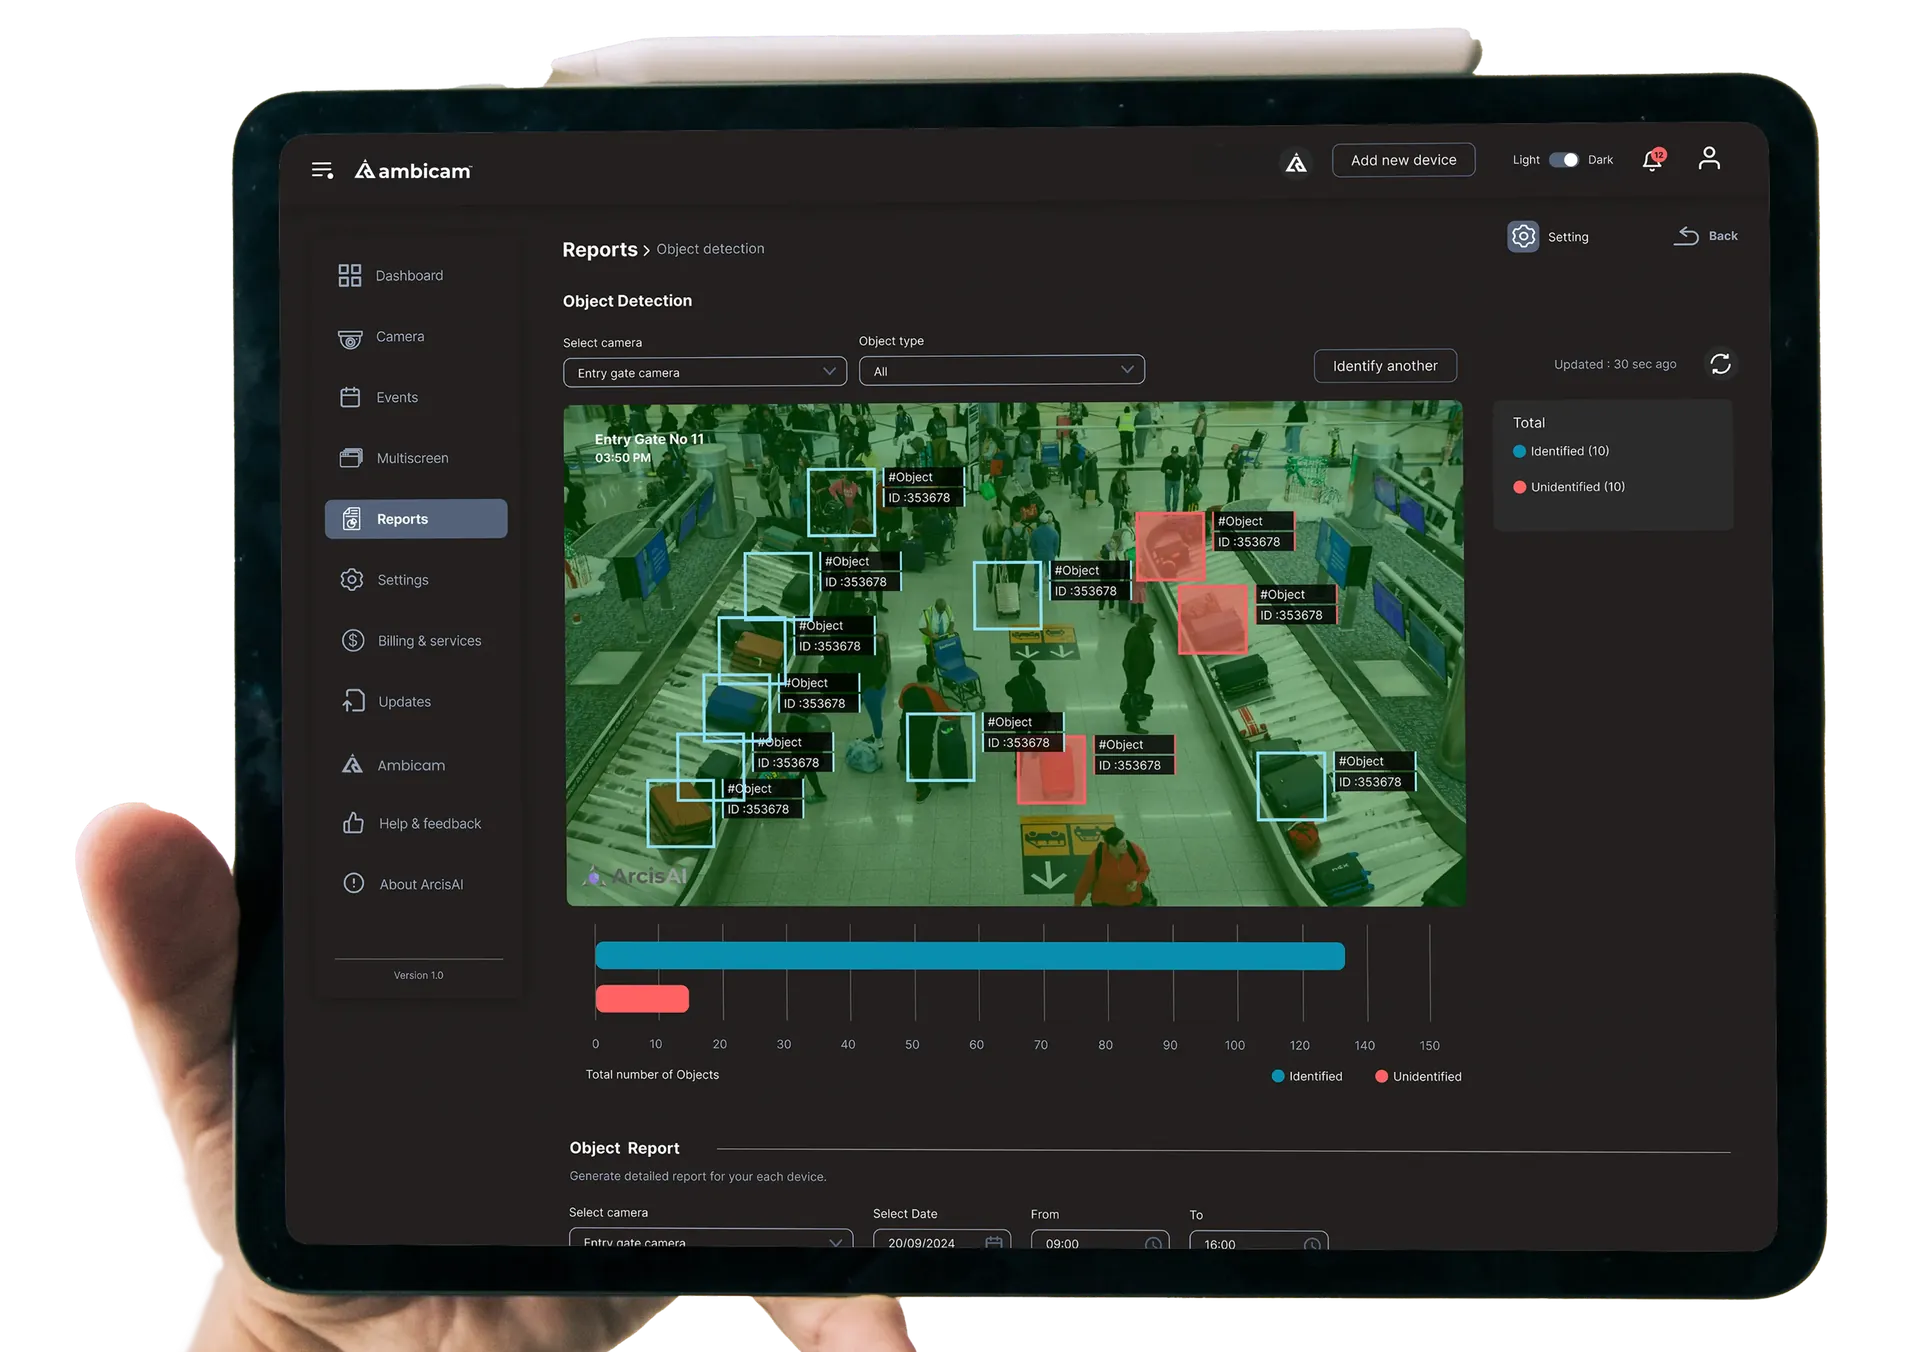The image size is (1920, 1352).
Task: Click the blue Identified bar in chart
Action: pyautogui.click(x=970, y=956)
